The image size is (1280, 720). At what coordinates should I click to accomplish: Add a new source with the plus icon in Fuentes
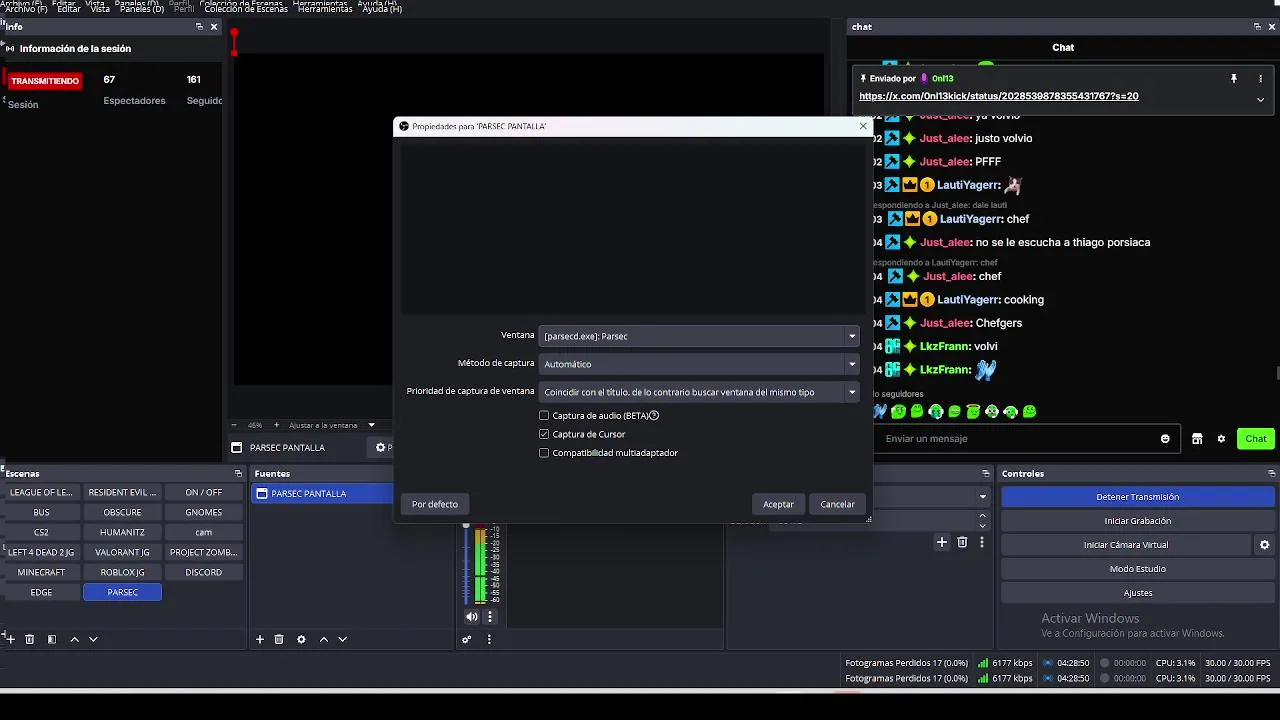[x=260, y=639]
